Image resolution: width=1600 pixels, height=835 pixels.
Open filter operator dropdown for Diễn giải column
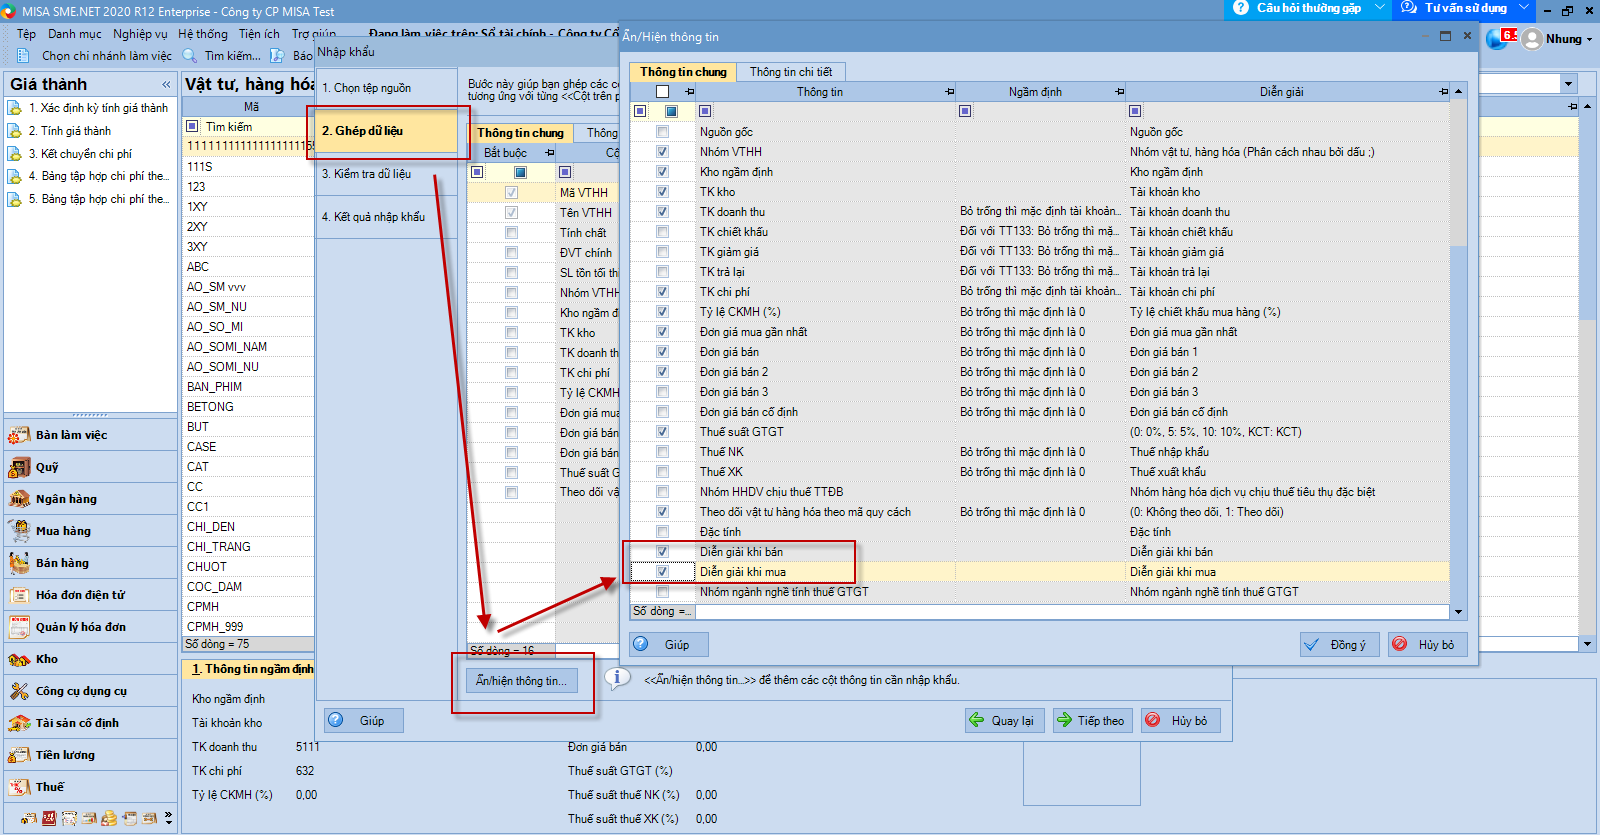[1135, 111]
